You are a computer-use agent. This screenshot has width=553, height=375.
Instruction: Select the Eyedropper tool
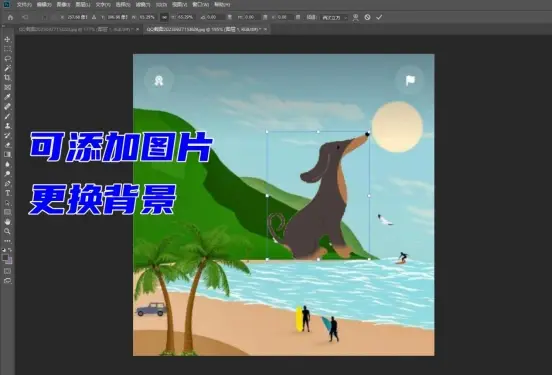7,97
